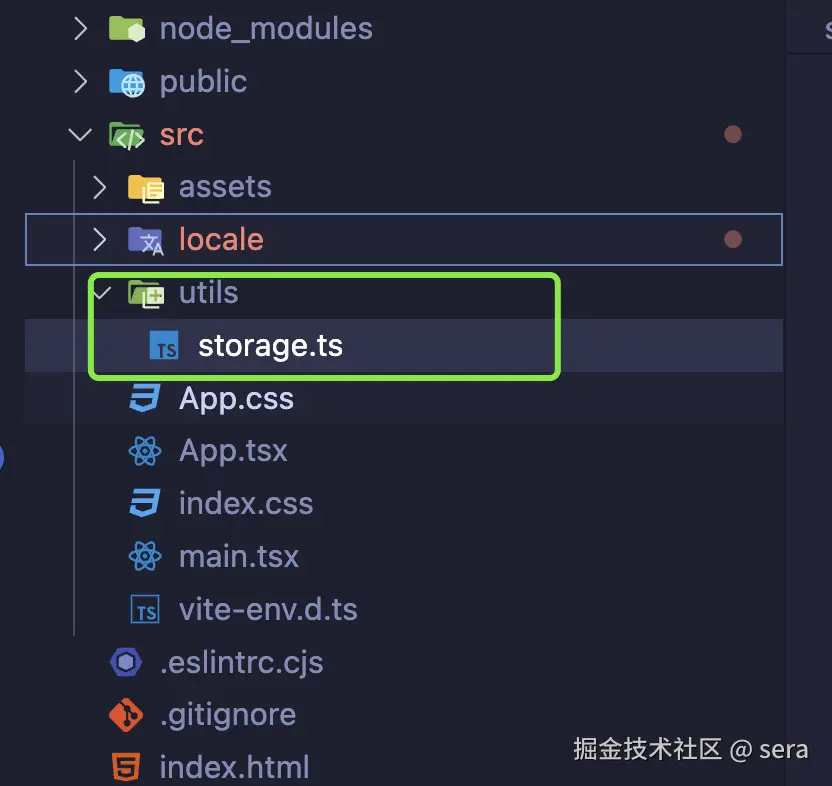Click the public folder globe icon
The image size is (832, 786).
(x=127, y=81)
